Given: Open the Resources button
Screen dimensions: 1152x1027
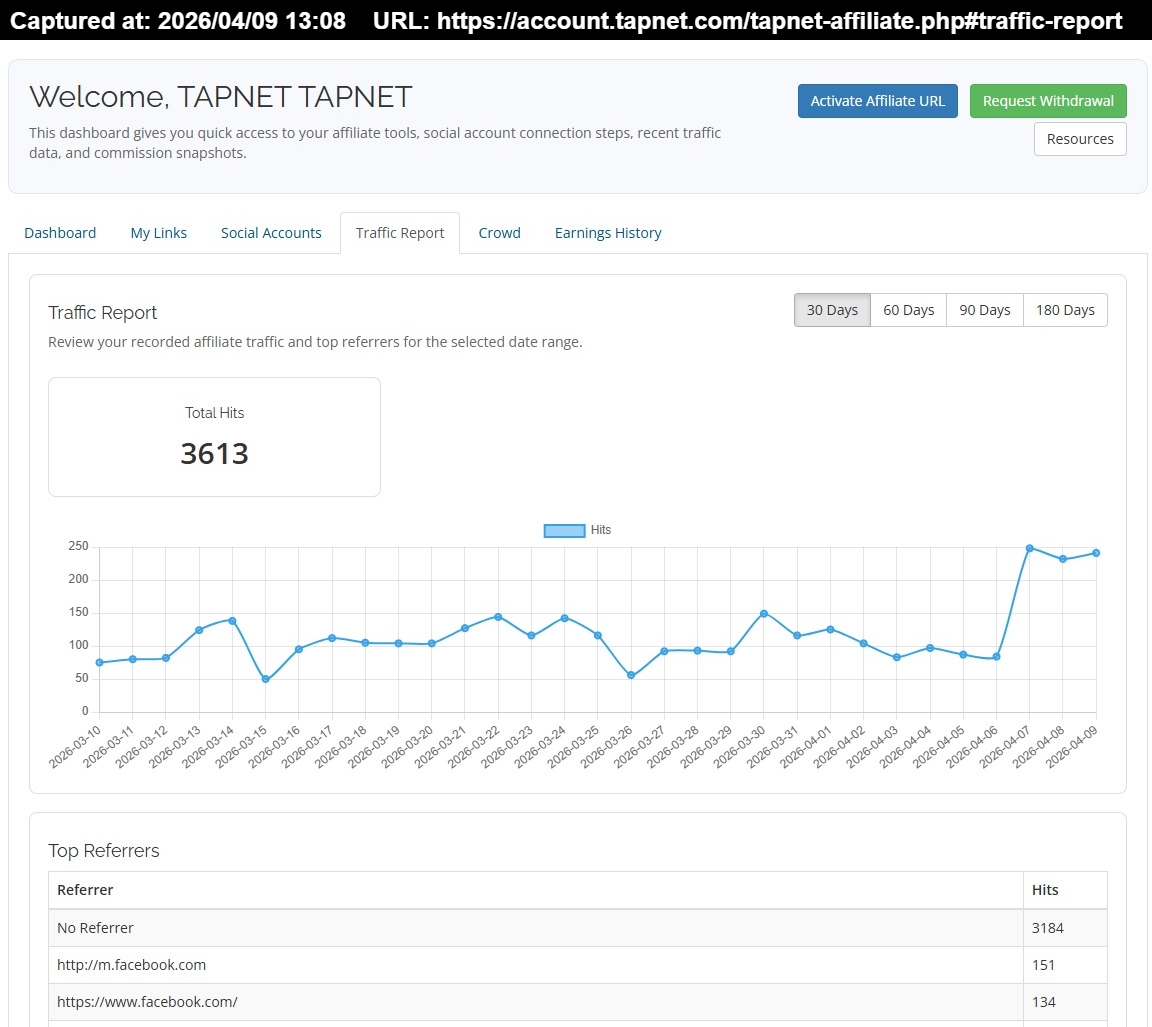Looking at the screenshot, I should pos(1079,139).
